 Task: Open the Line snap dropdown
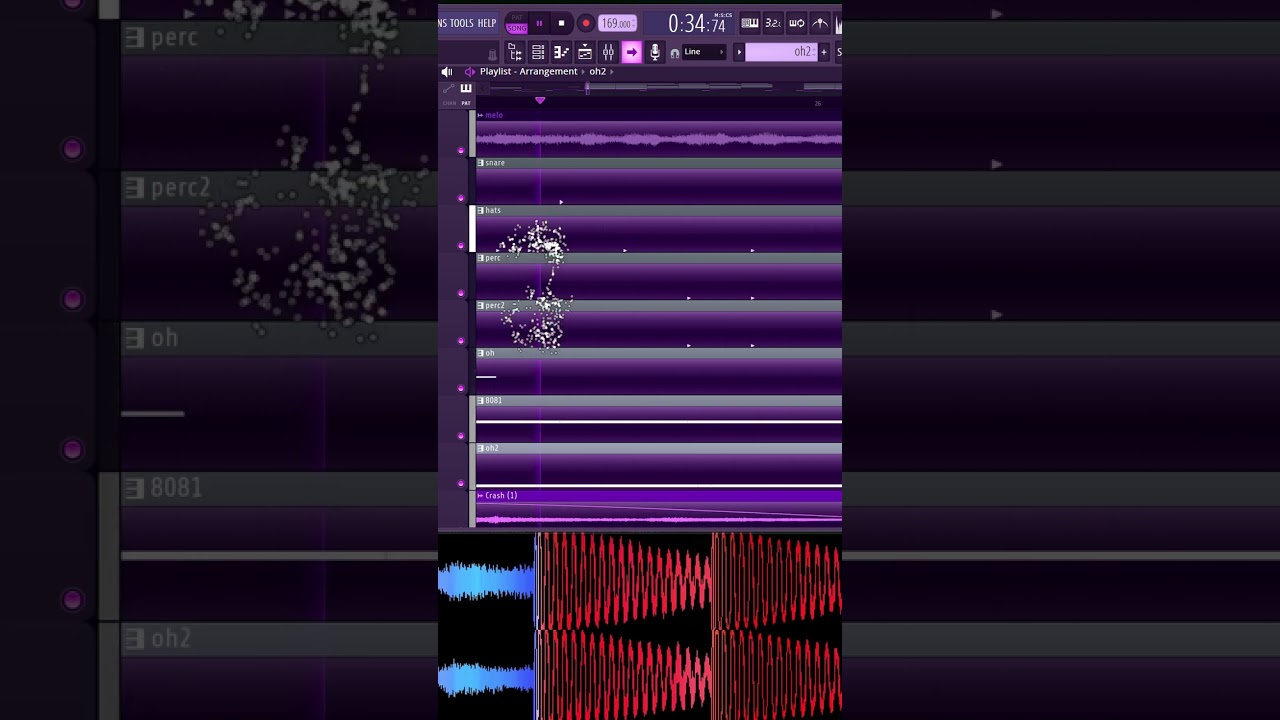[704, 52]
